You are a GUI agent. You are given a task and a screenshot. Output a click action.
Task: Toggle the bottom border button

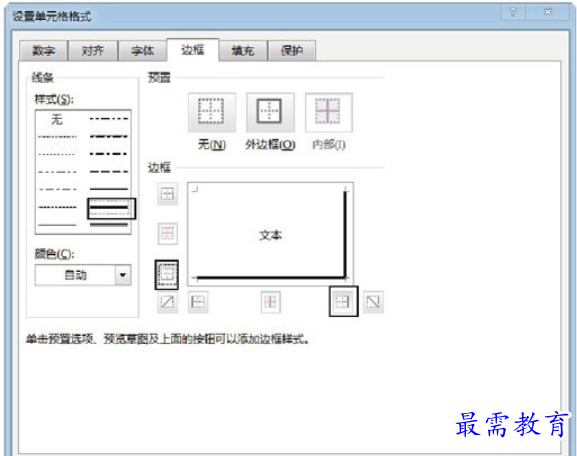coord(167,275)
